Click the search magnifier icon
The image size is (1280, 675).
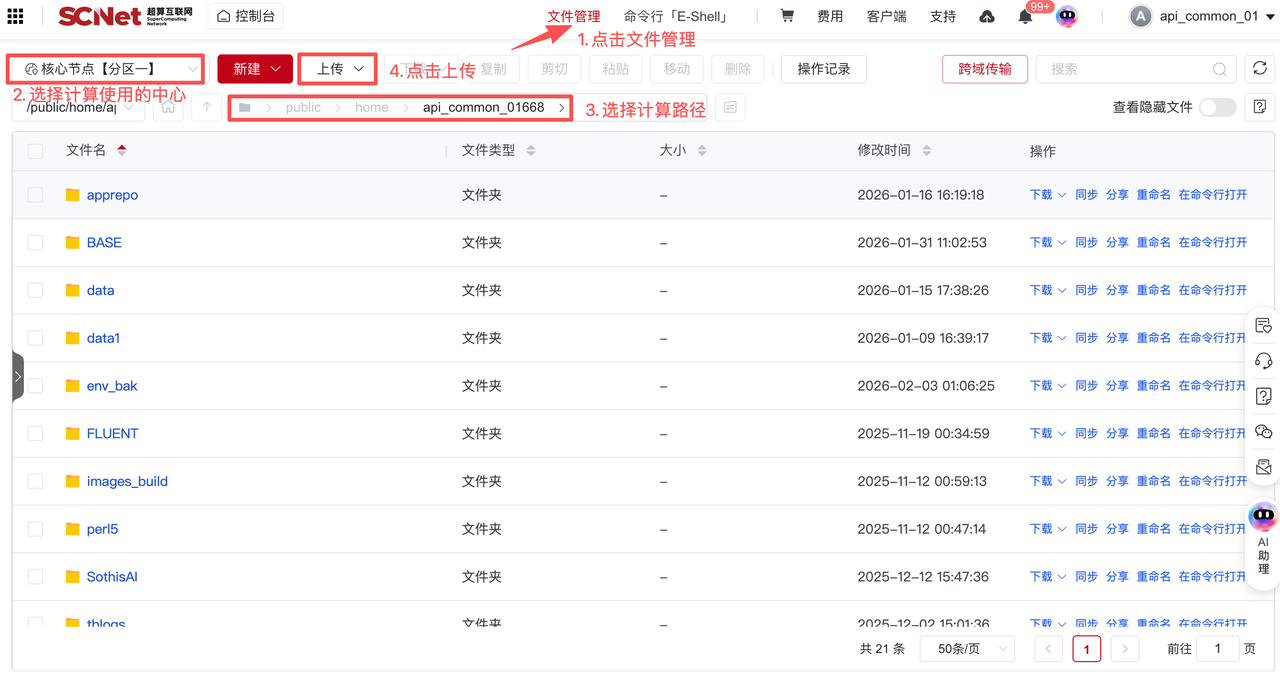pos(1219,69)
